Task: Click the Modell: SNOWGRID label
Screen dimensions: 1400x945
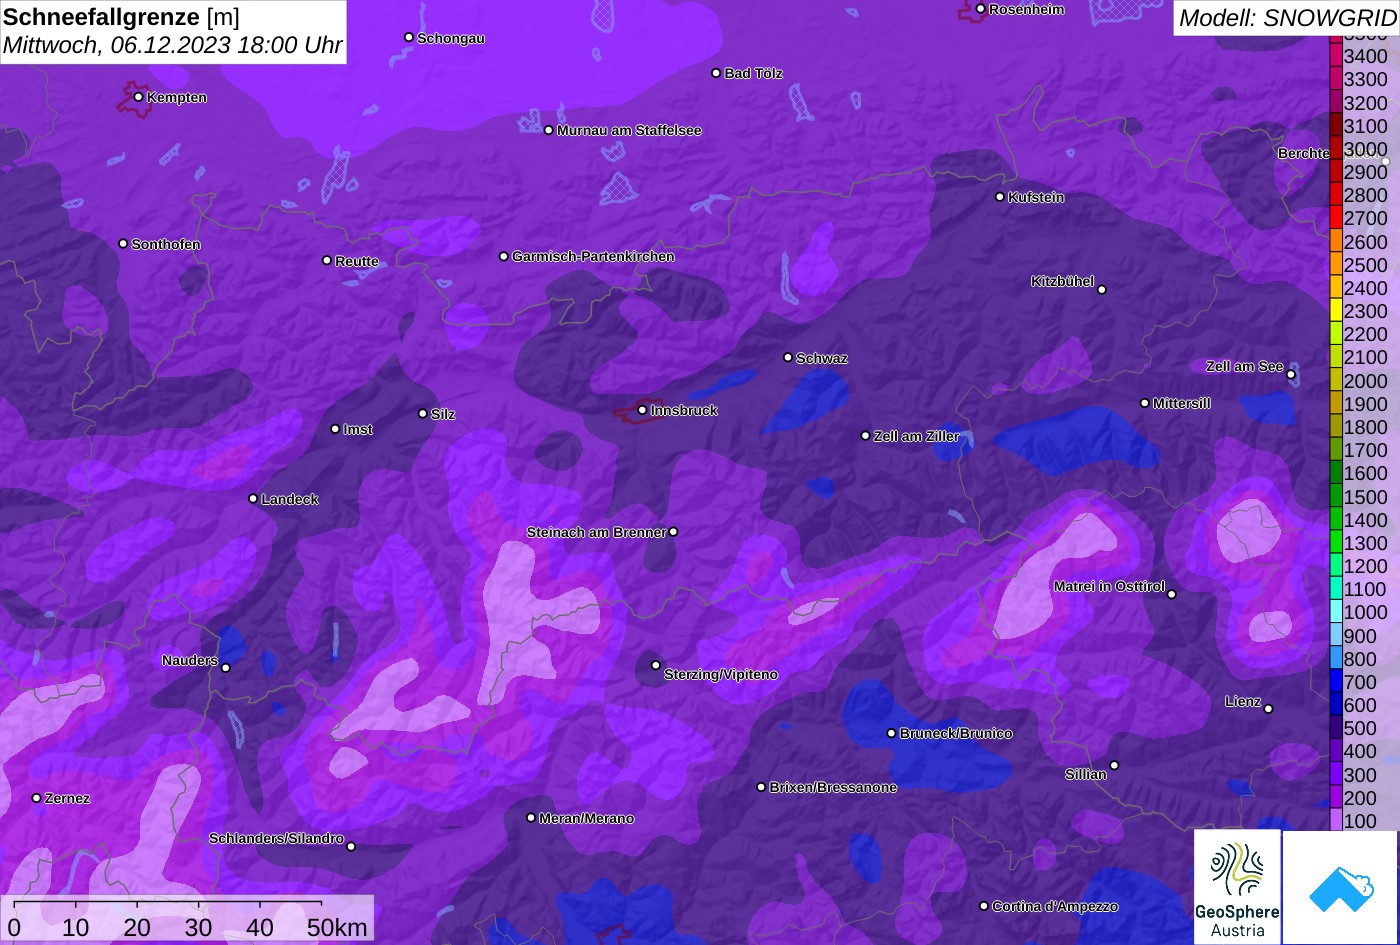Action: [1287, 18]
